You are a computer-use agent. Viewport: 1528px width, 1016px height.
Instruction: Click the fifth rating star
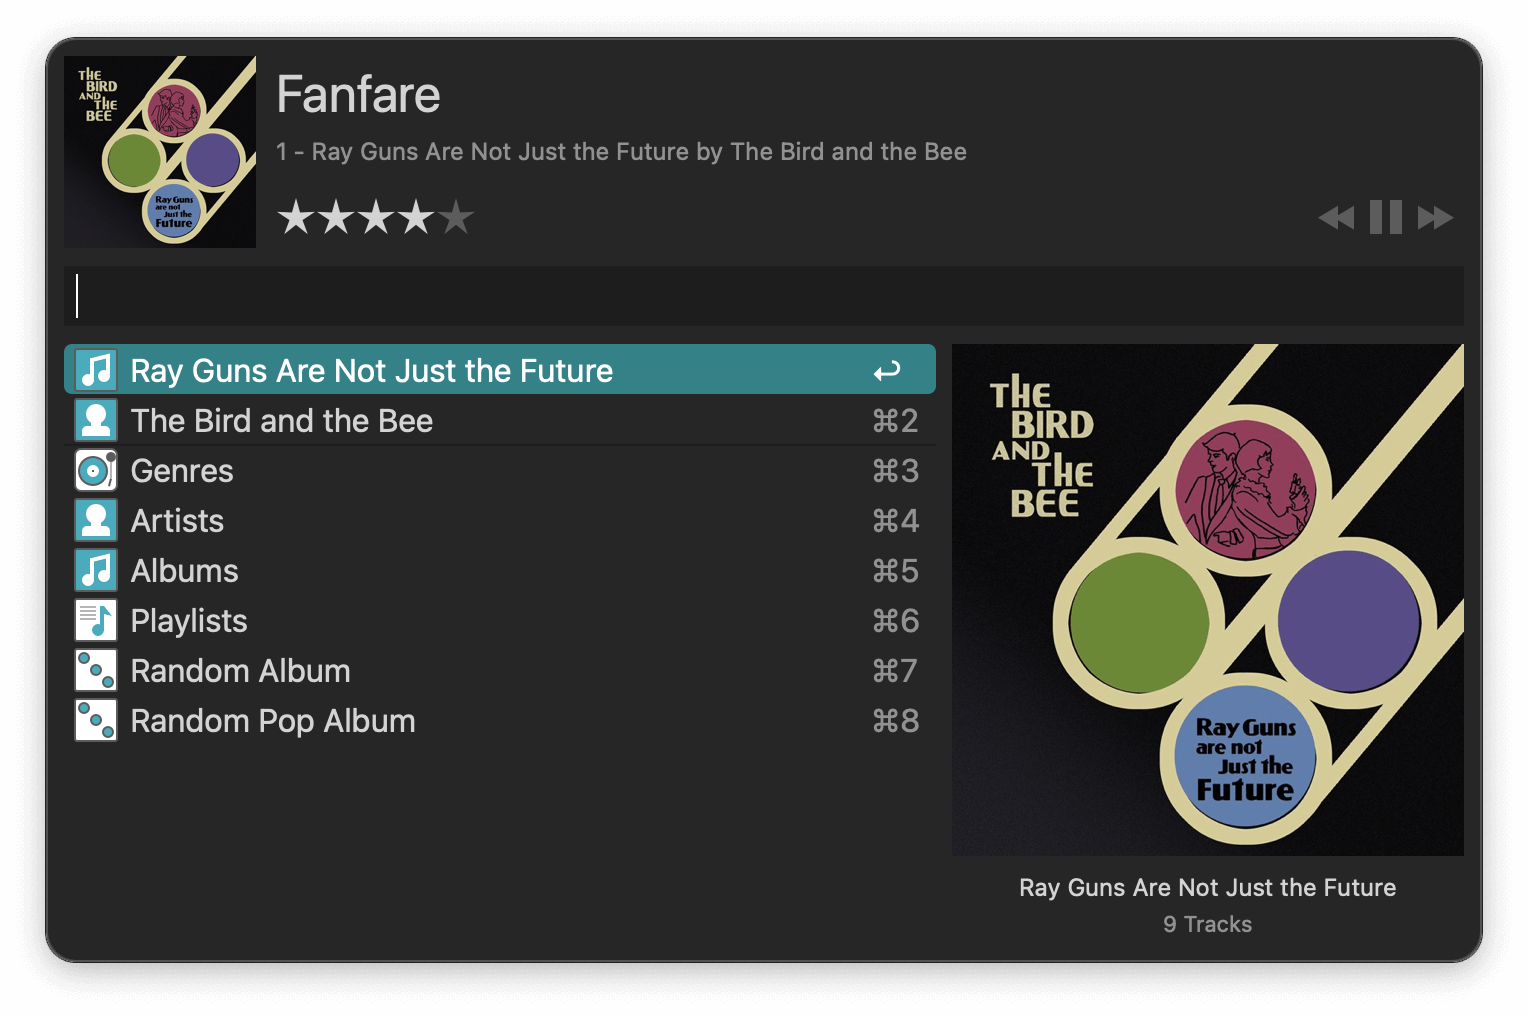[x=456, y=217]
